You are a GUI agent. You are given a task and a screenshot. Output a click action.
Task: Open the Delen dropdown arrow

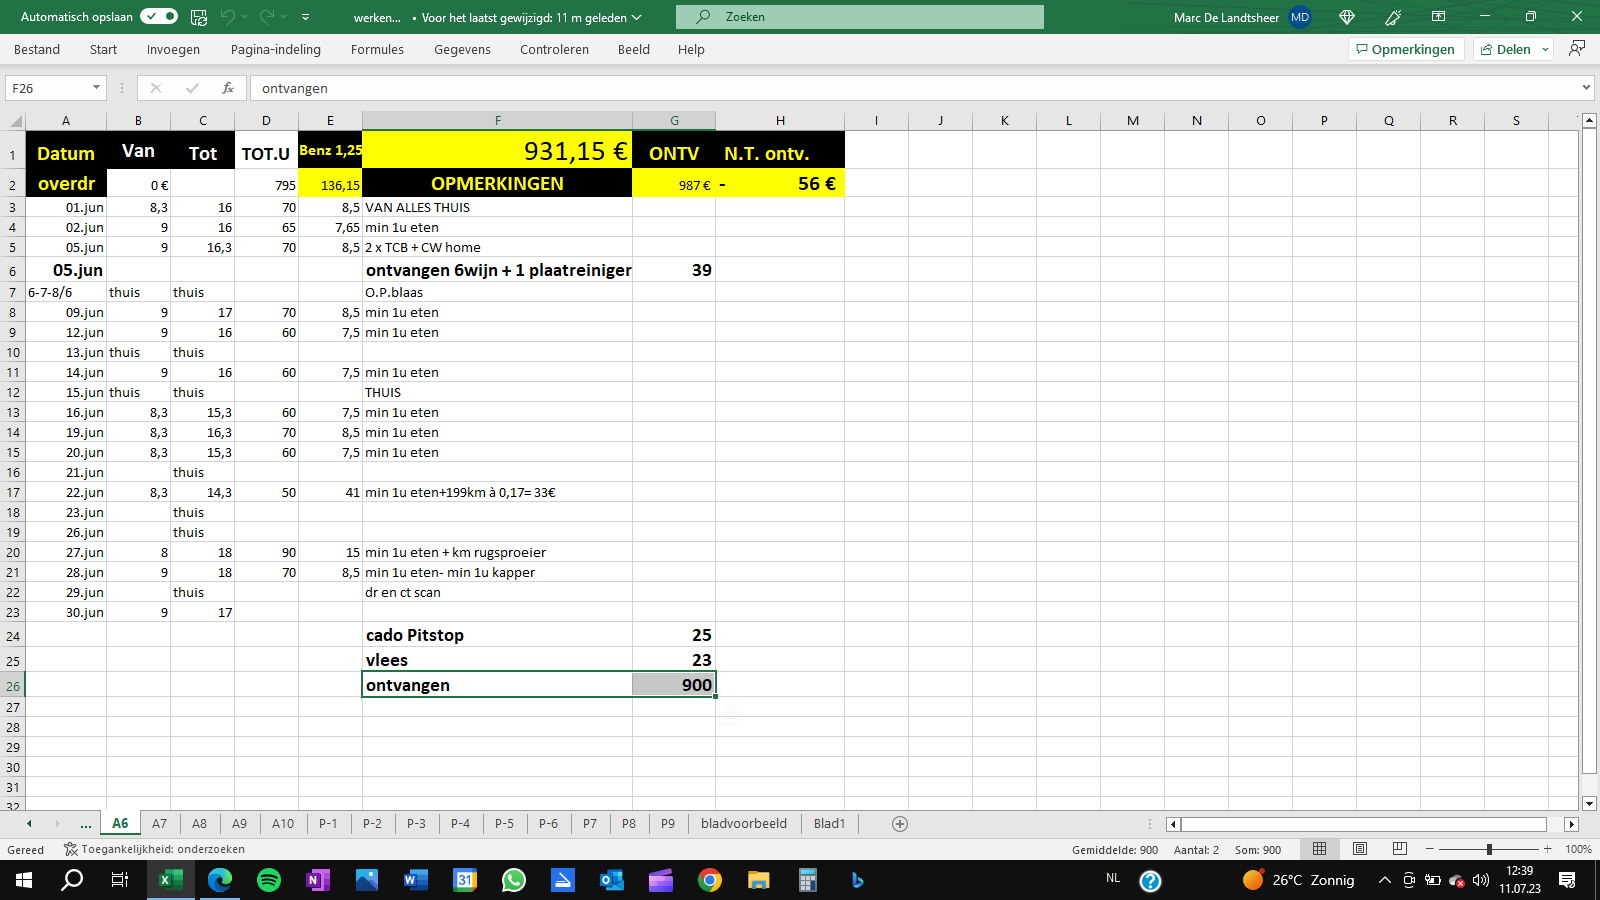[x=1545, y=49]
